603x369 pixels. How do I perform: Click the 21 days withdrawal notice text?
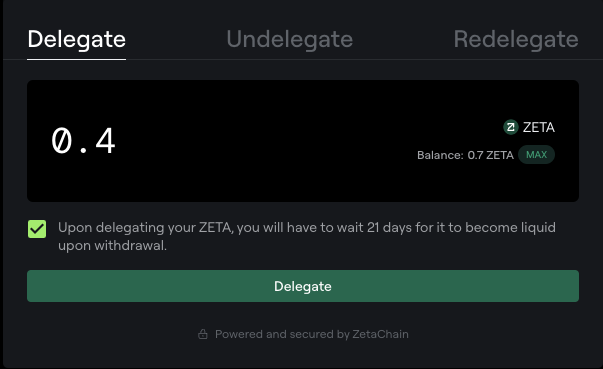(x=306, y=236)
